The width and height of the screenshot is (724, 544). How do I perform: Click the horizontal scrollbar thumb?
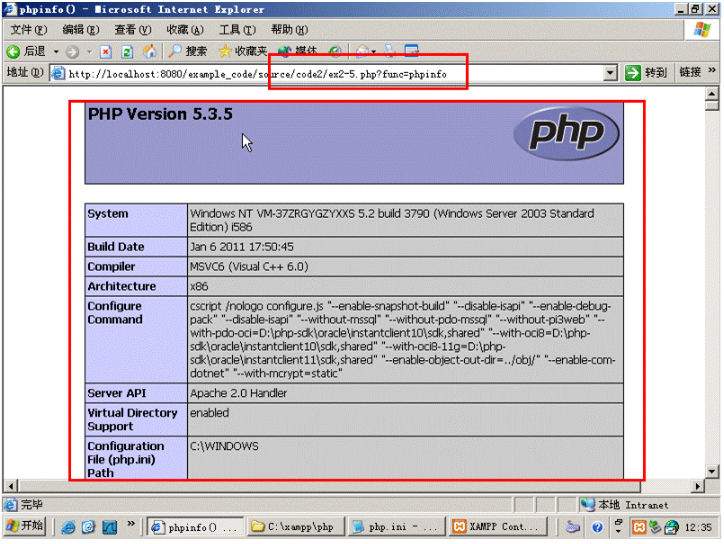[x=329, y=486]
